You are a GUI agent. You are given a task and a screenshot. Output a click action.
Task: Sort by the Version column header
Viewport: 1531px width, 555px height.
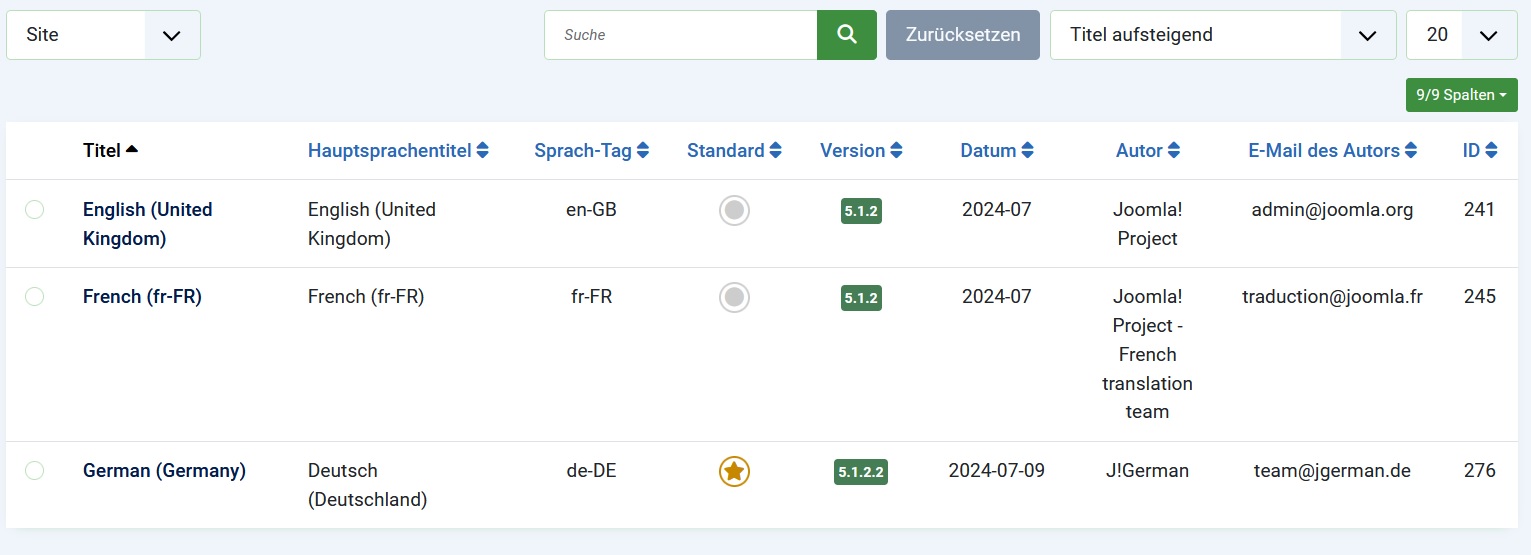[x=861, y=151]
